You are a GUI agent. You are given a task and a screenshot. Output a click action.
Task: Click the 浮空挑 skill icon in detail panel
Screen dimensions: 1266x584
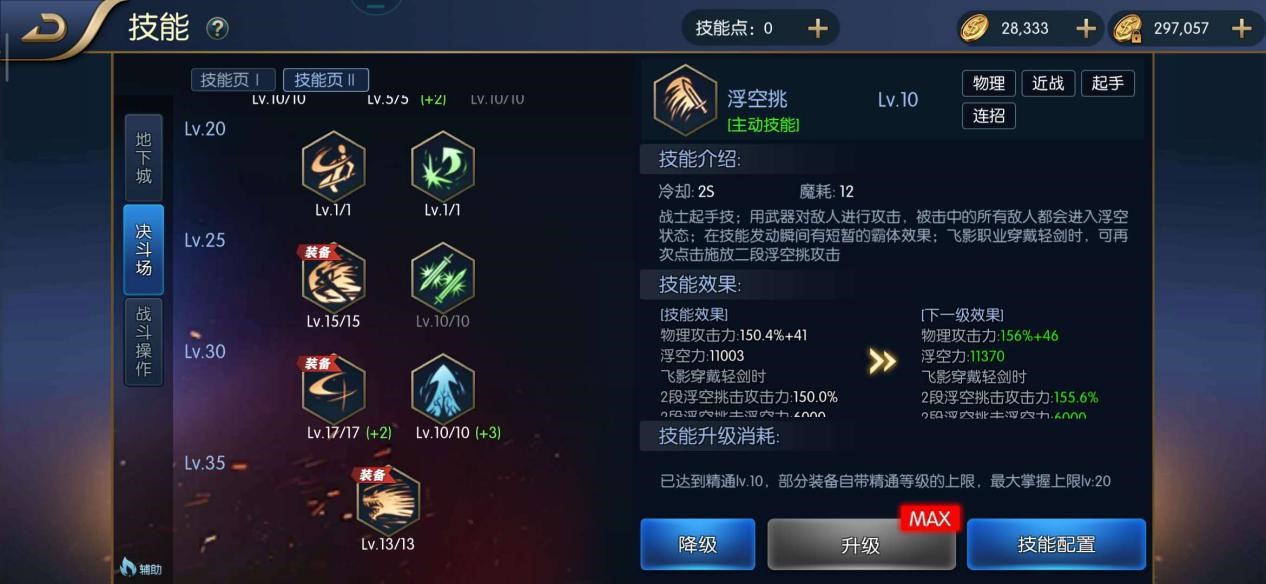click(685, 99)
